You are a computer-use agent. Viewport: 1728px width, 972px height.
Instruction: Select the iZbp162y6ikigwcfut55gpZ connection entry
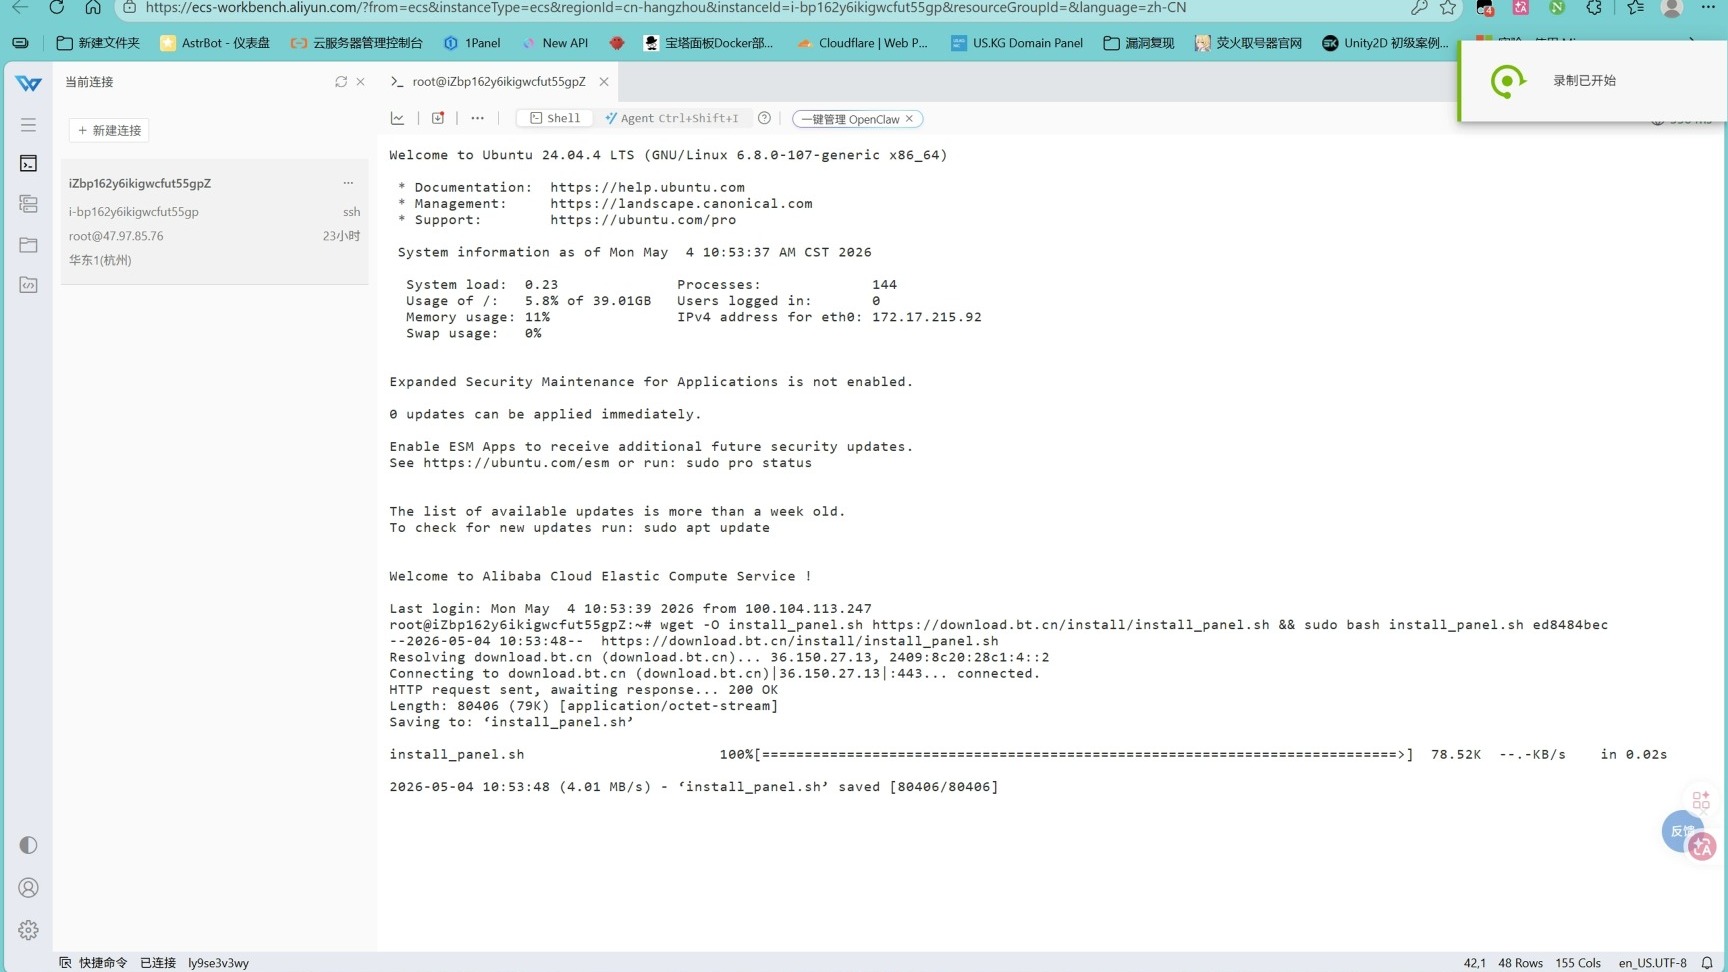tap(214, 221)
